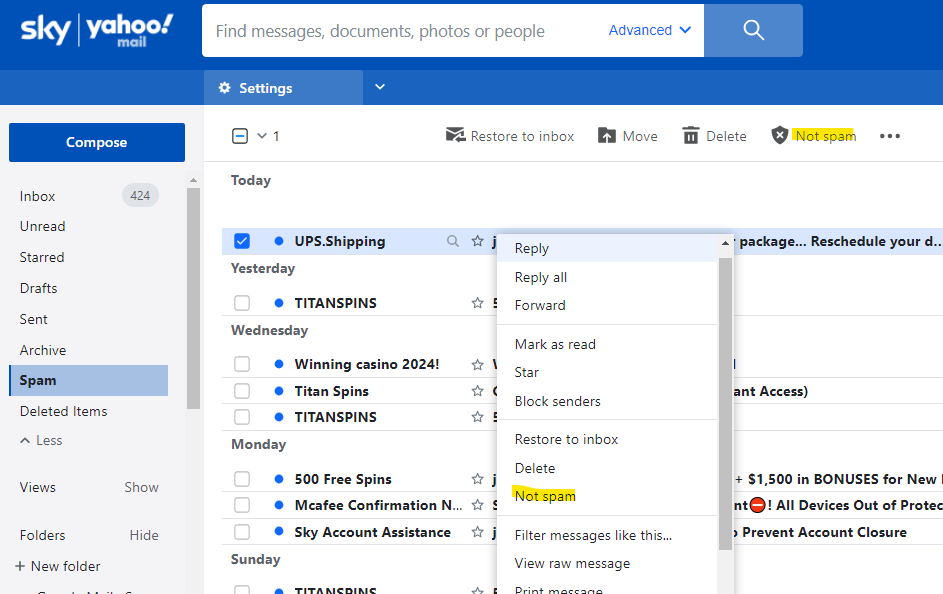Select Block senders menu entry
Viewport: 943px width, 594px height.
pyautogui.click(x=607, y=401)
